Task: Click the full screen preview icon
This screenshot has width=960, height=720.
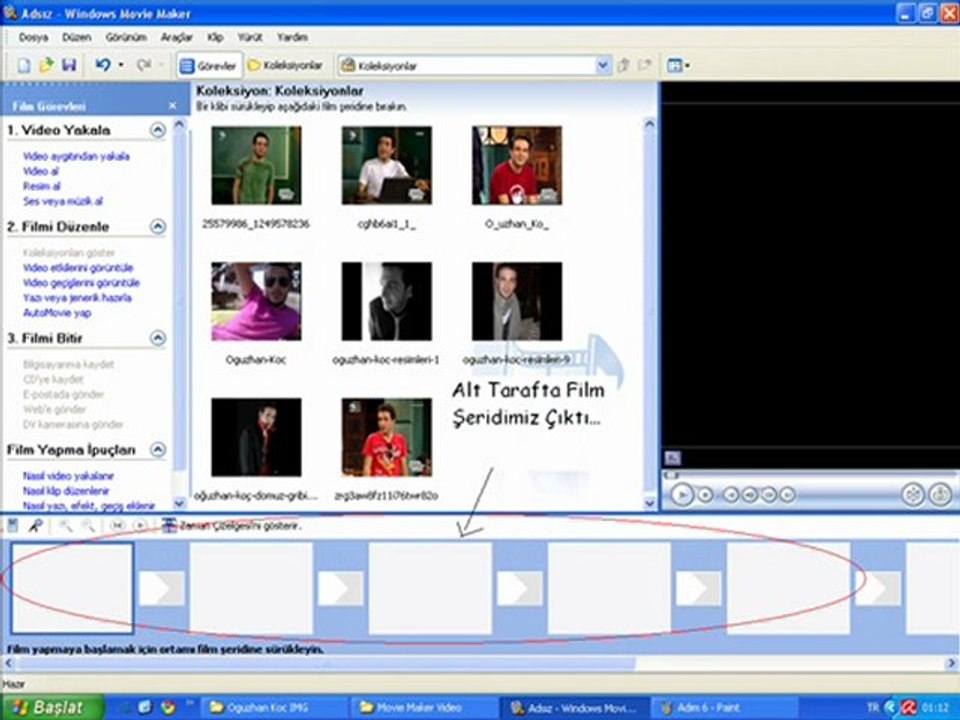Action: (x=912, y=494)
